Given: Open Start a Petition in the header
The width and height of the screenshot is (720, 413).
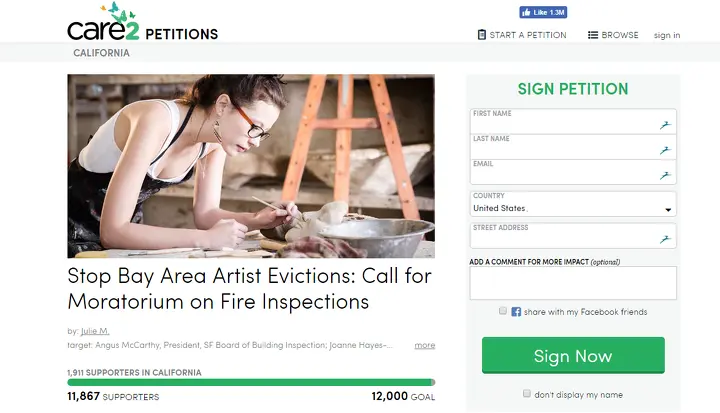Looking at the screenshot, I should pyautogui.click(x=528, y=35).
